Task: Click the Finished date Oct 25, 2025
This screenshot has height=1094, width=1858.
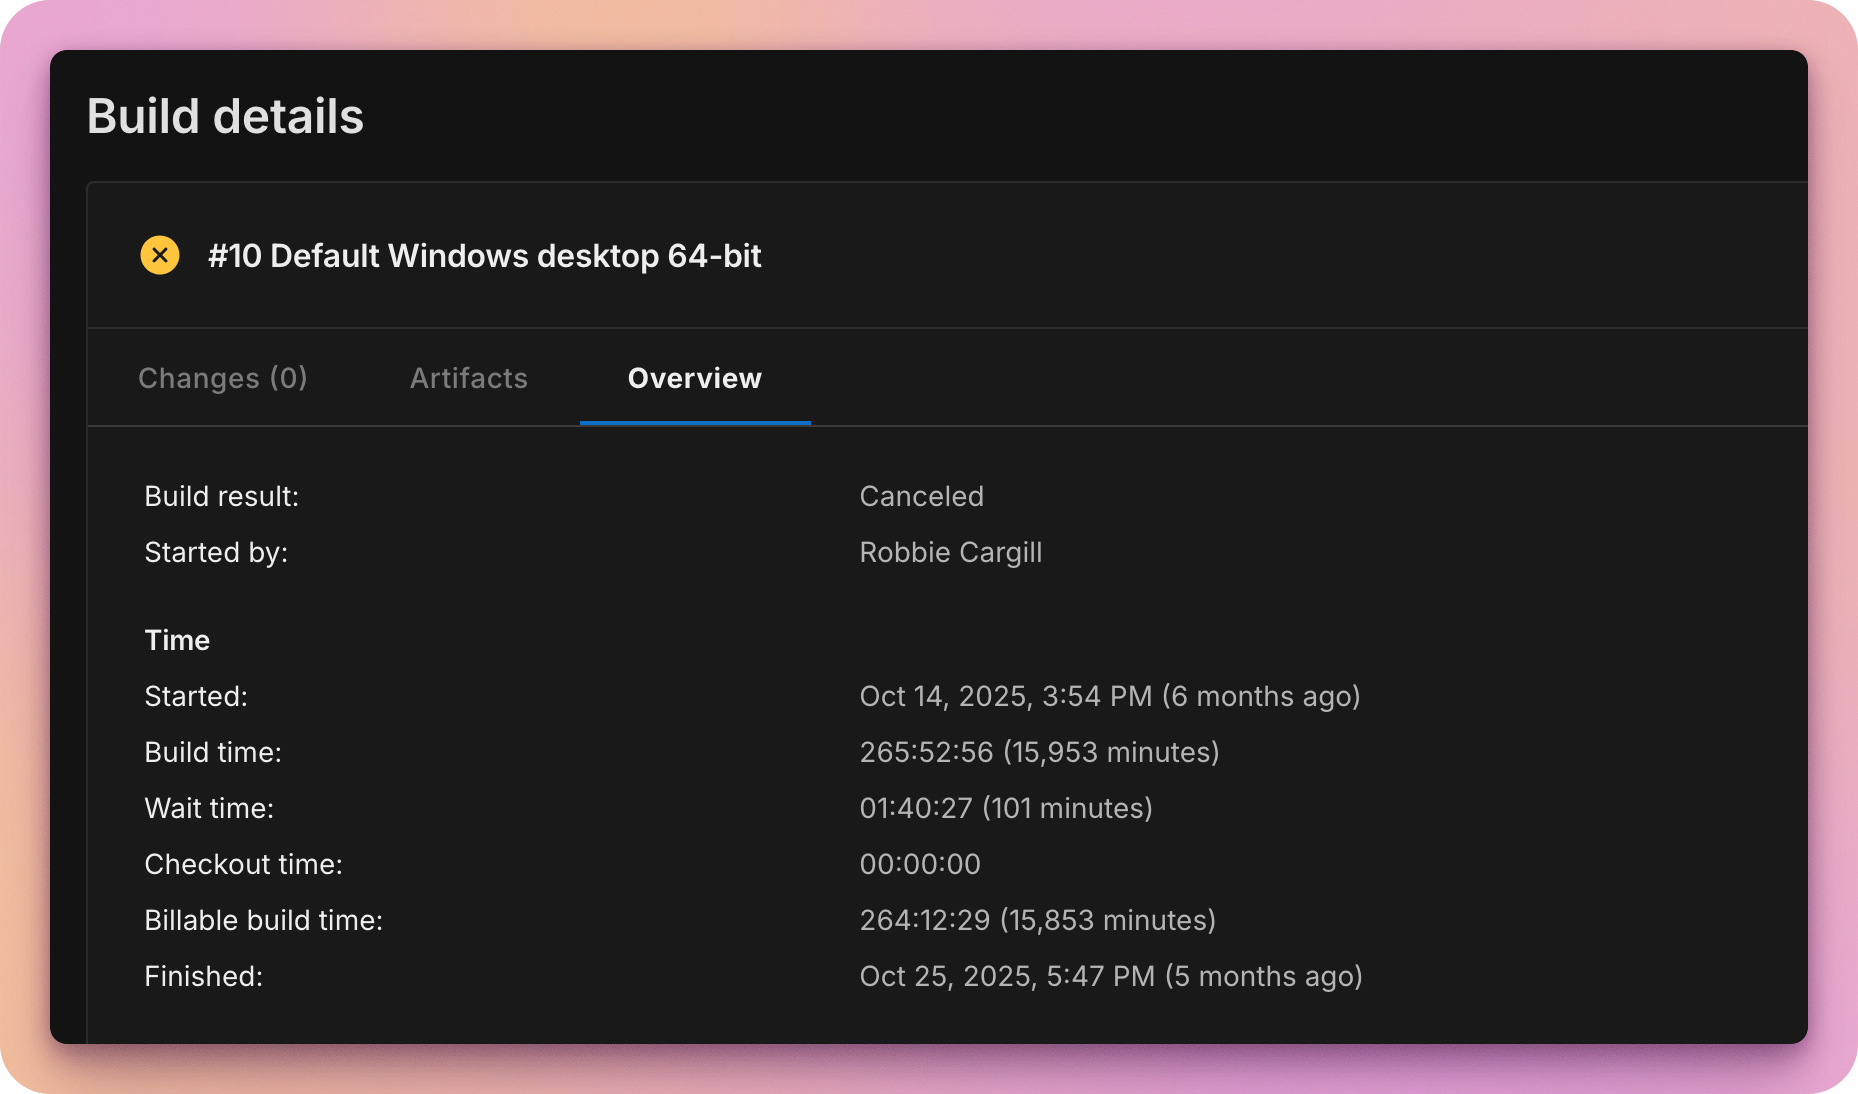Action: pos(1111,976)
